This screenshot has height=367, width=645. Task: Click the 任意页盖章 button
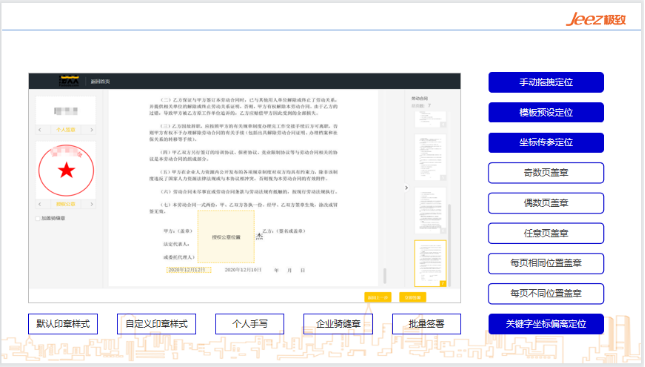pyautogui.click(x=546, y=233)
